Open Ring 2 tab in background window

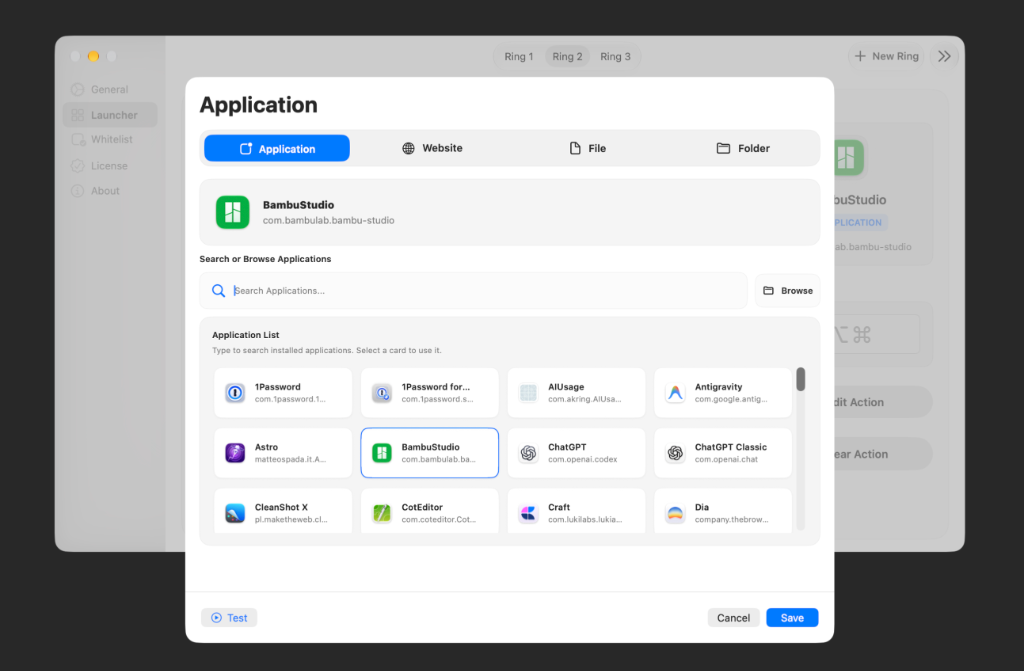click(x=567, y=56)
